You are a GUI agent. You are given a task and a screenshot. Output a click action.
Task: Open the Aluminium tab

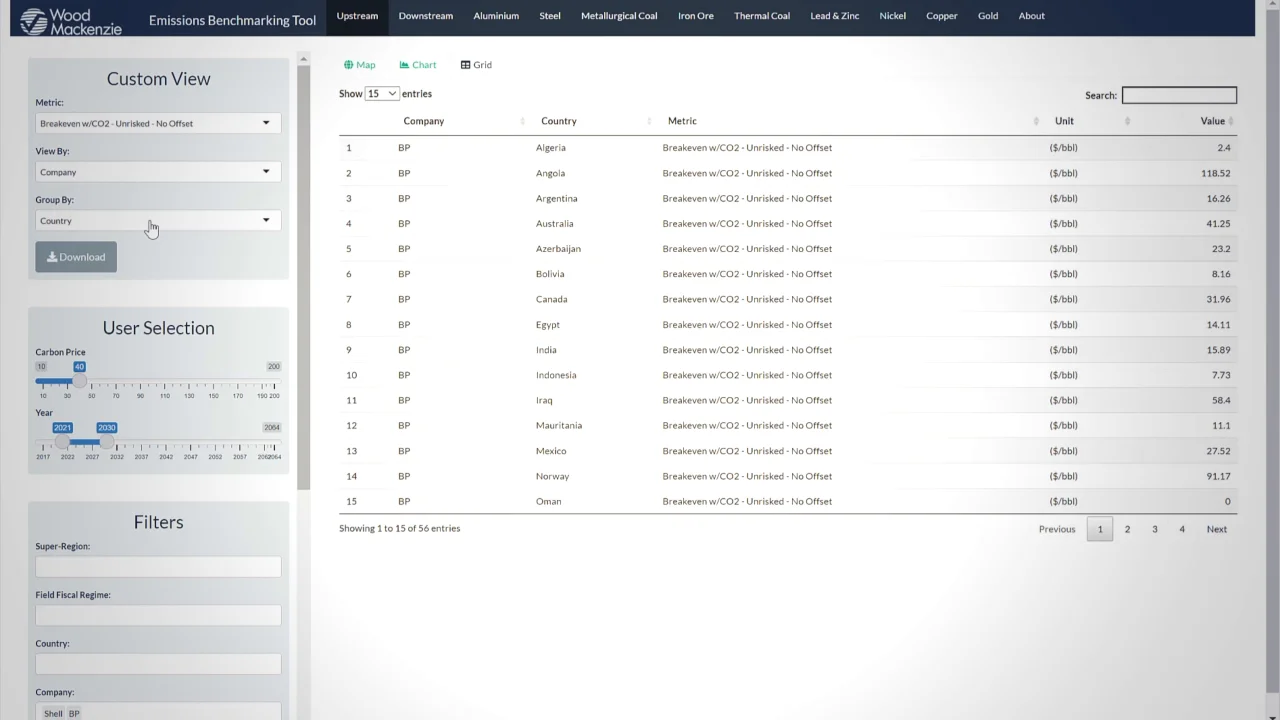click(496, 16)
